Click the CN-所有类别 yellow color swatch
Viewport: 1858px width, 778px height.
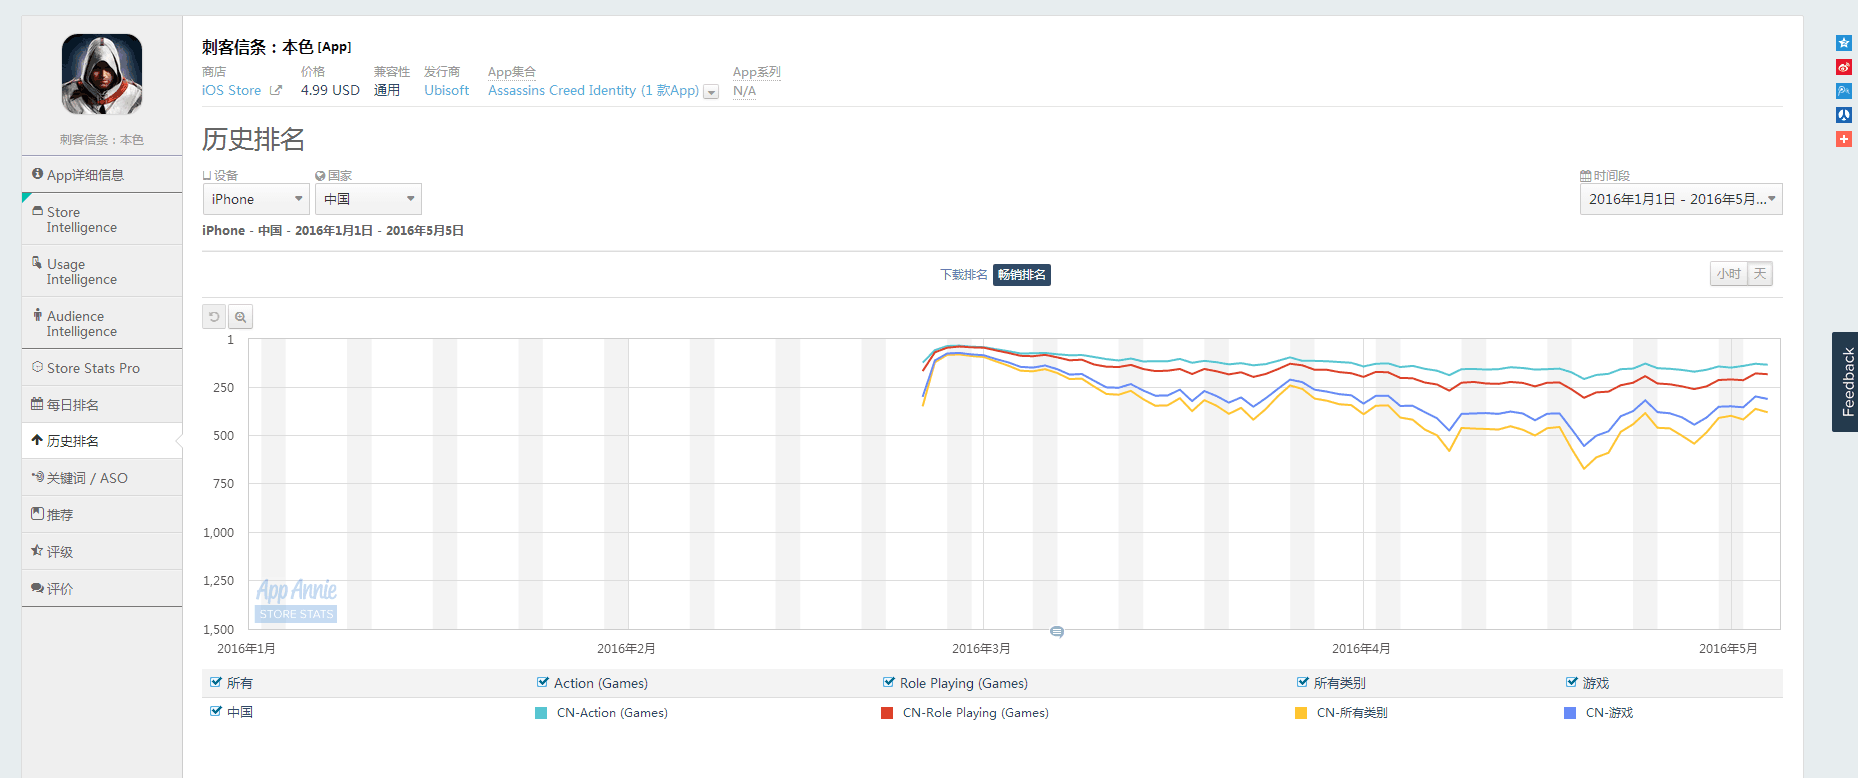1301,713
